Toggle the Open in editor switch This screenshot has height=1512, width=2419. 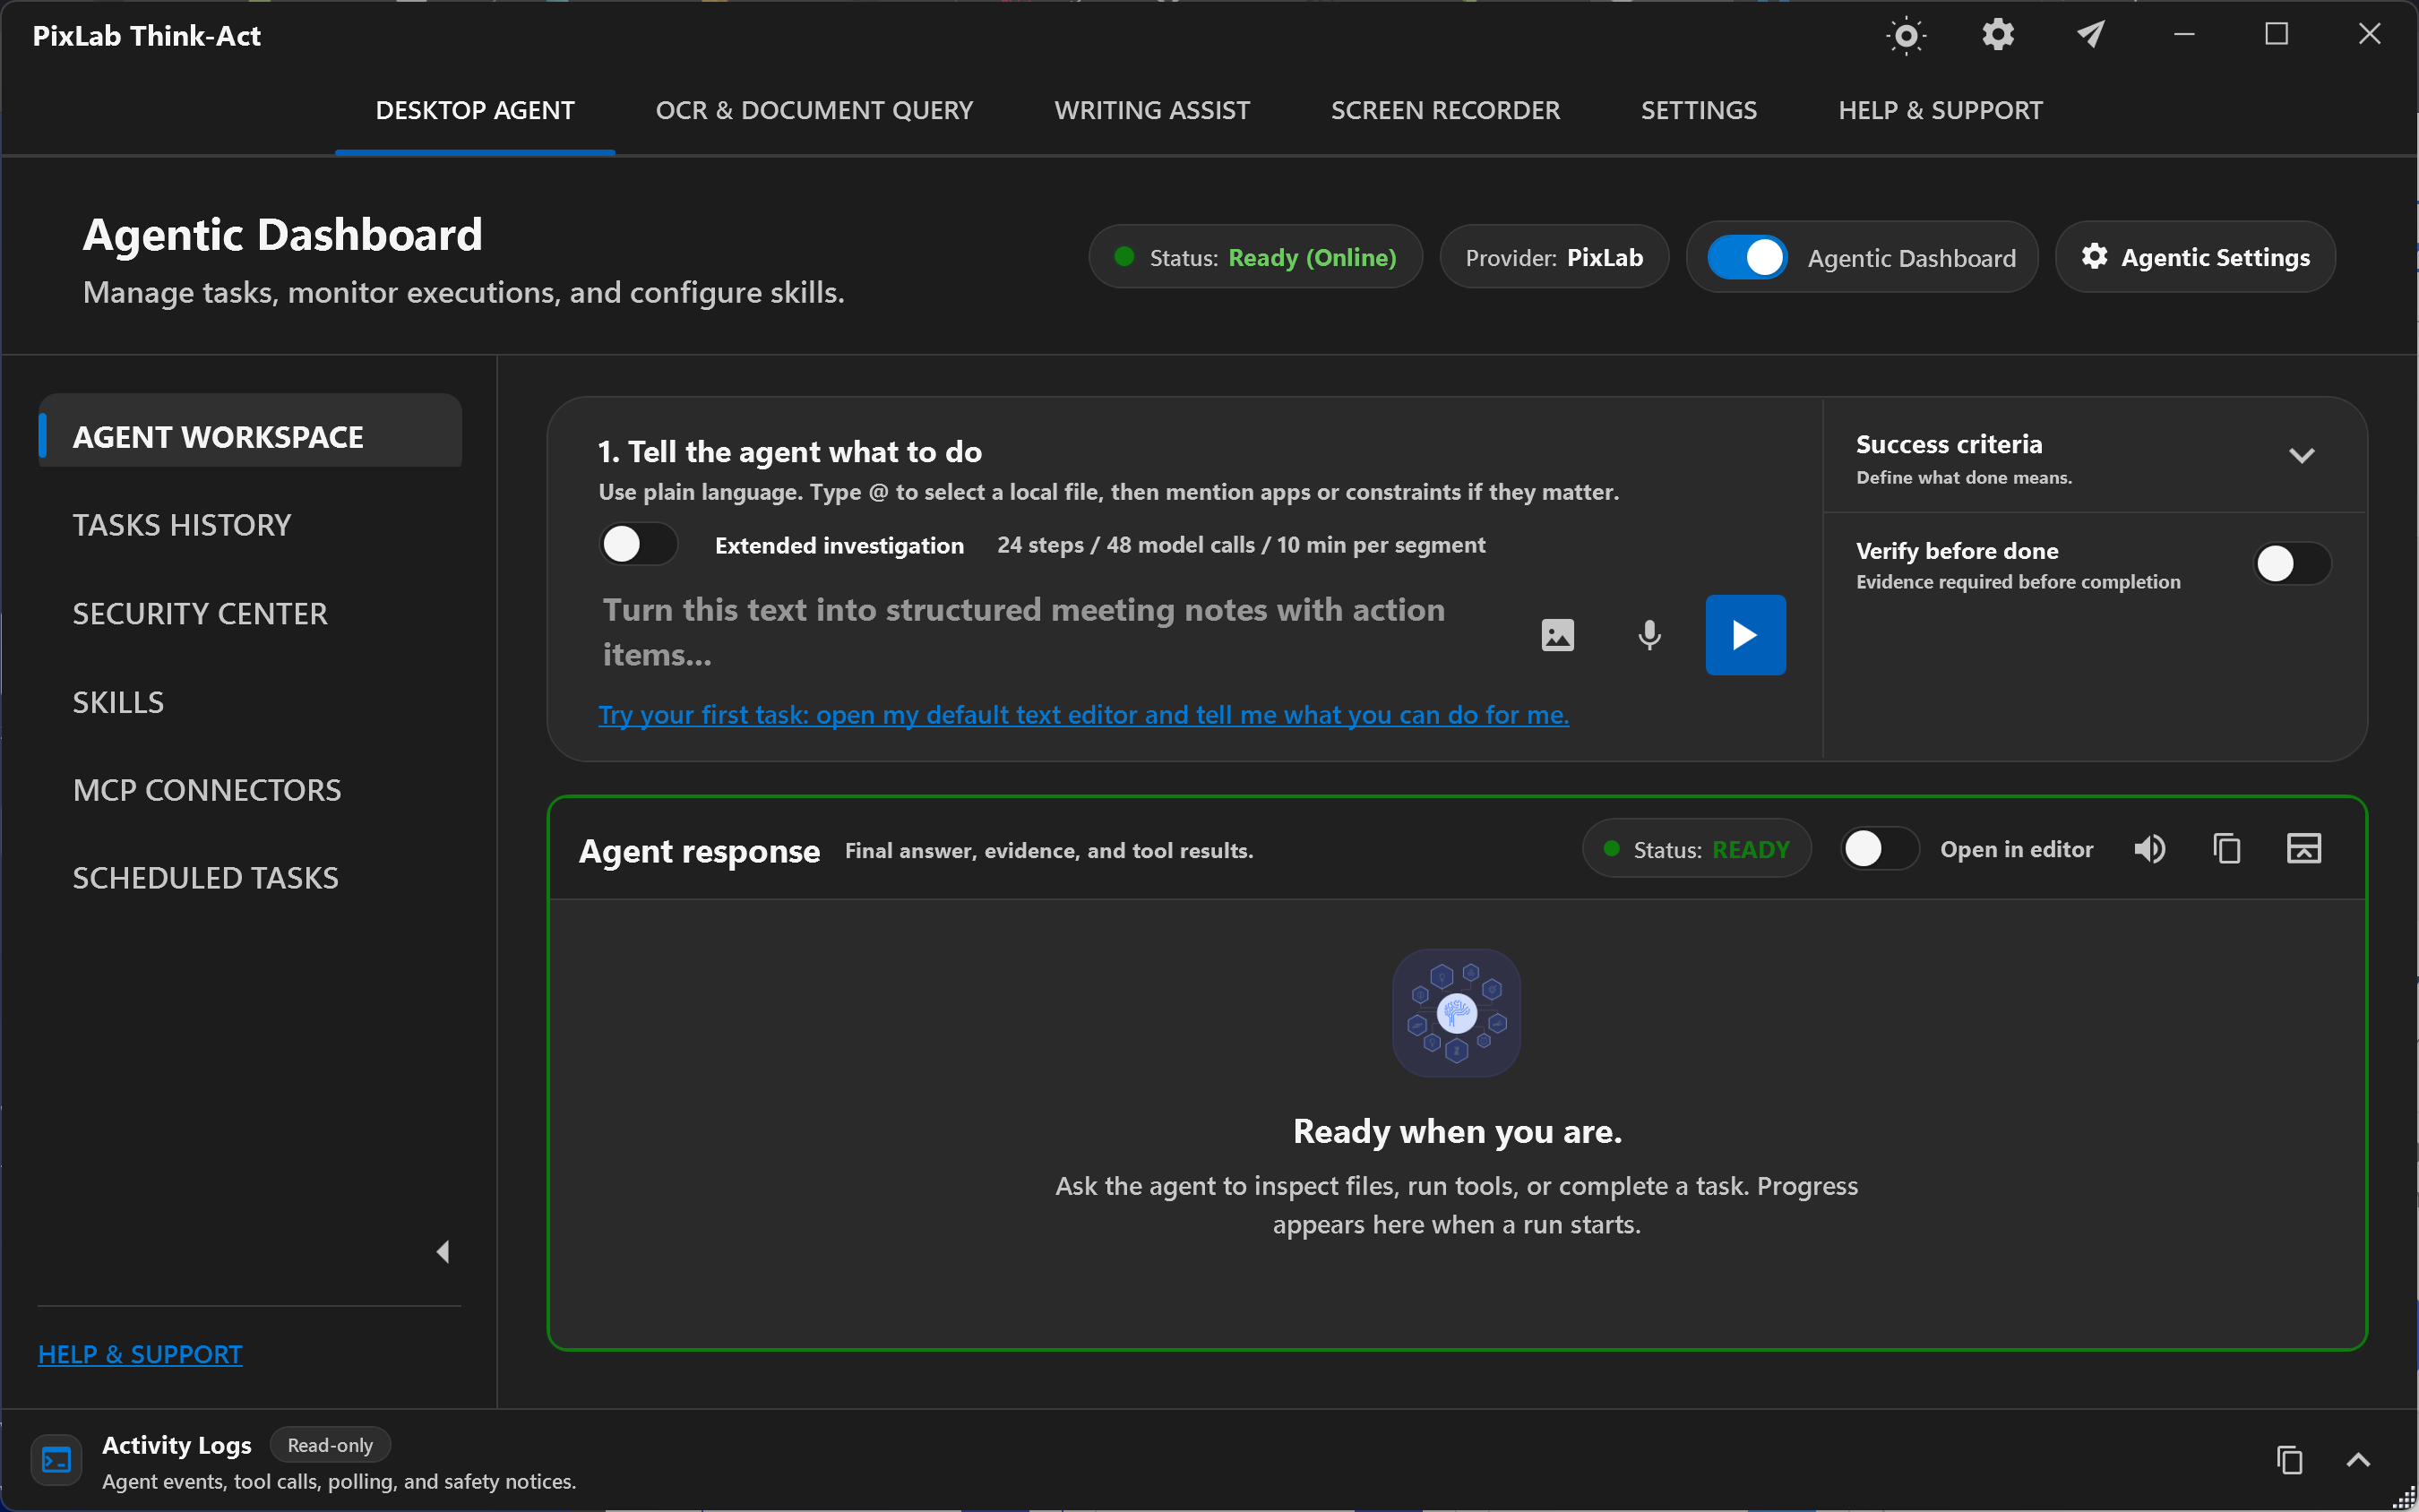[1879, 849]
